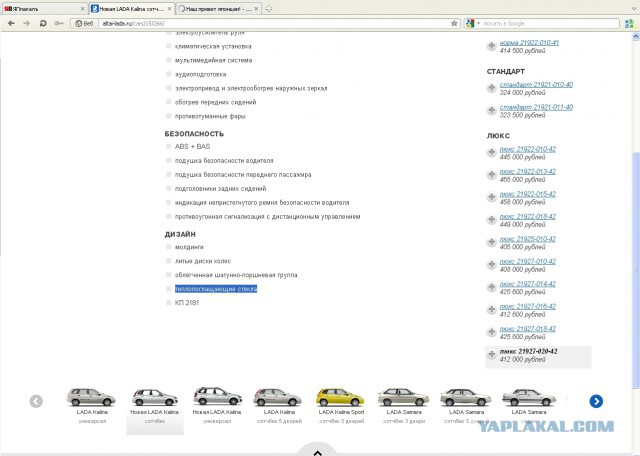Click the 'противотуманные фары' list item
This screenshot has height=456, width=640.
(210, 116)
